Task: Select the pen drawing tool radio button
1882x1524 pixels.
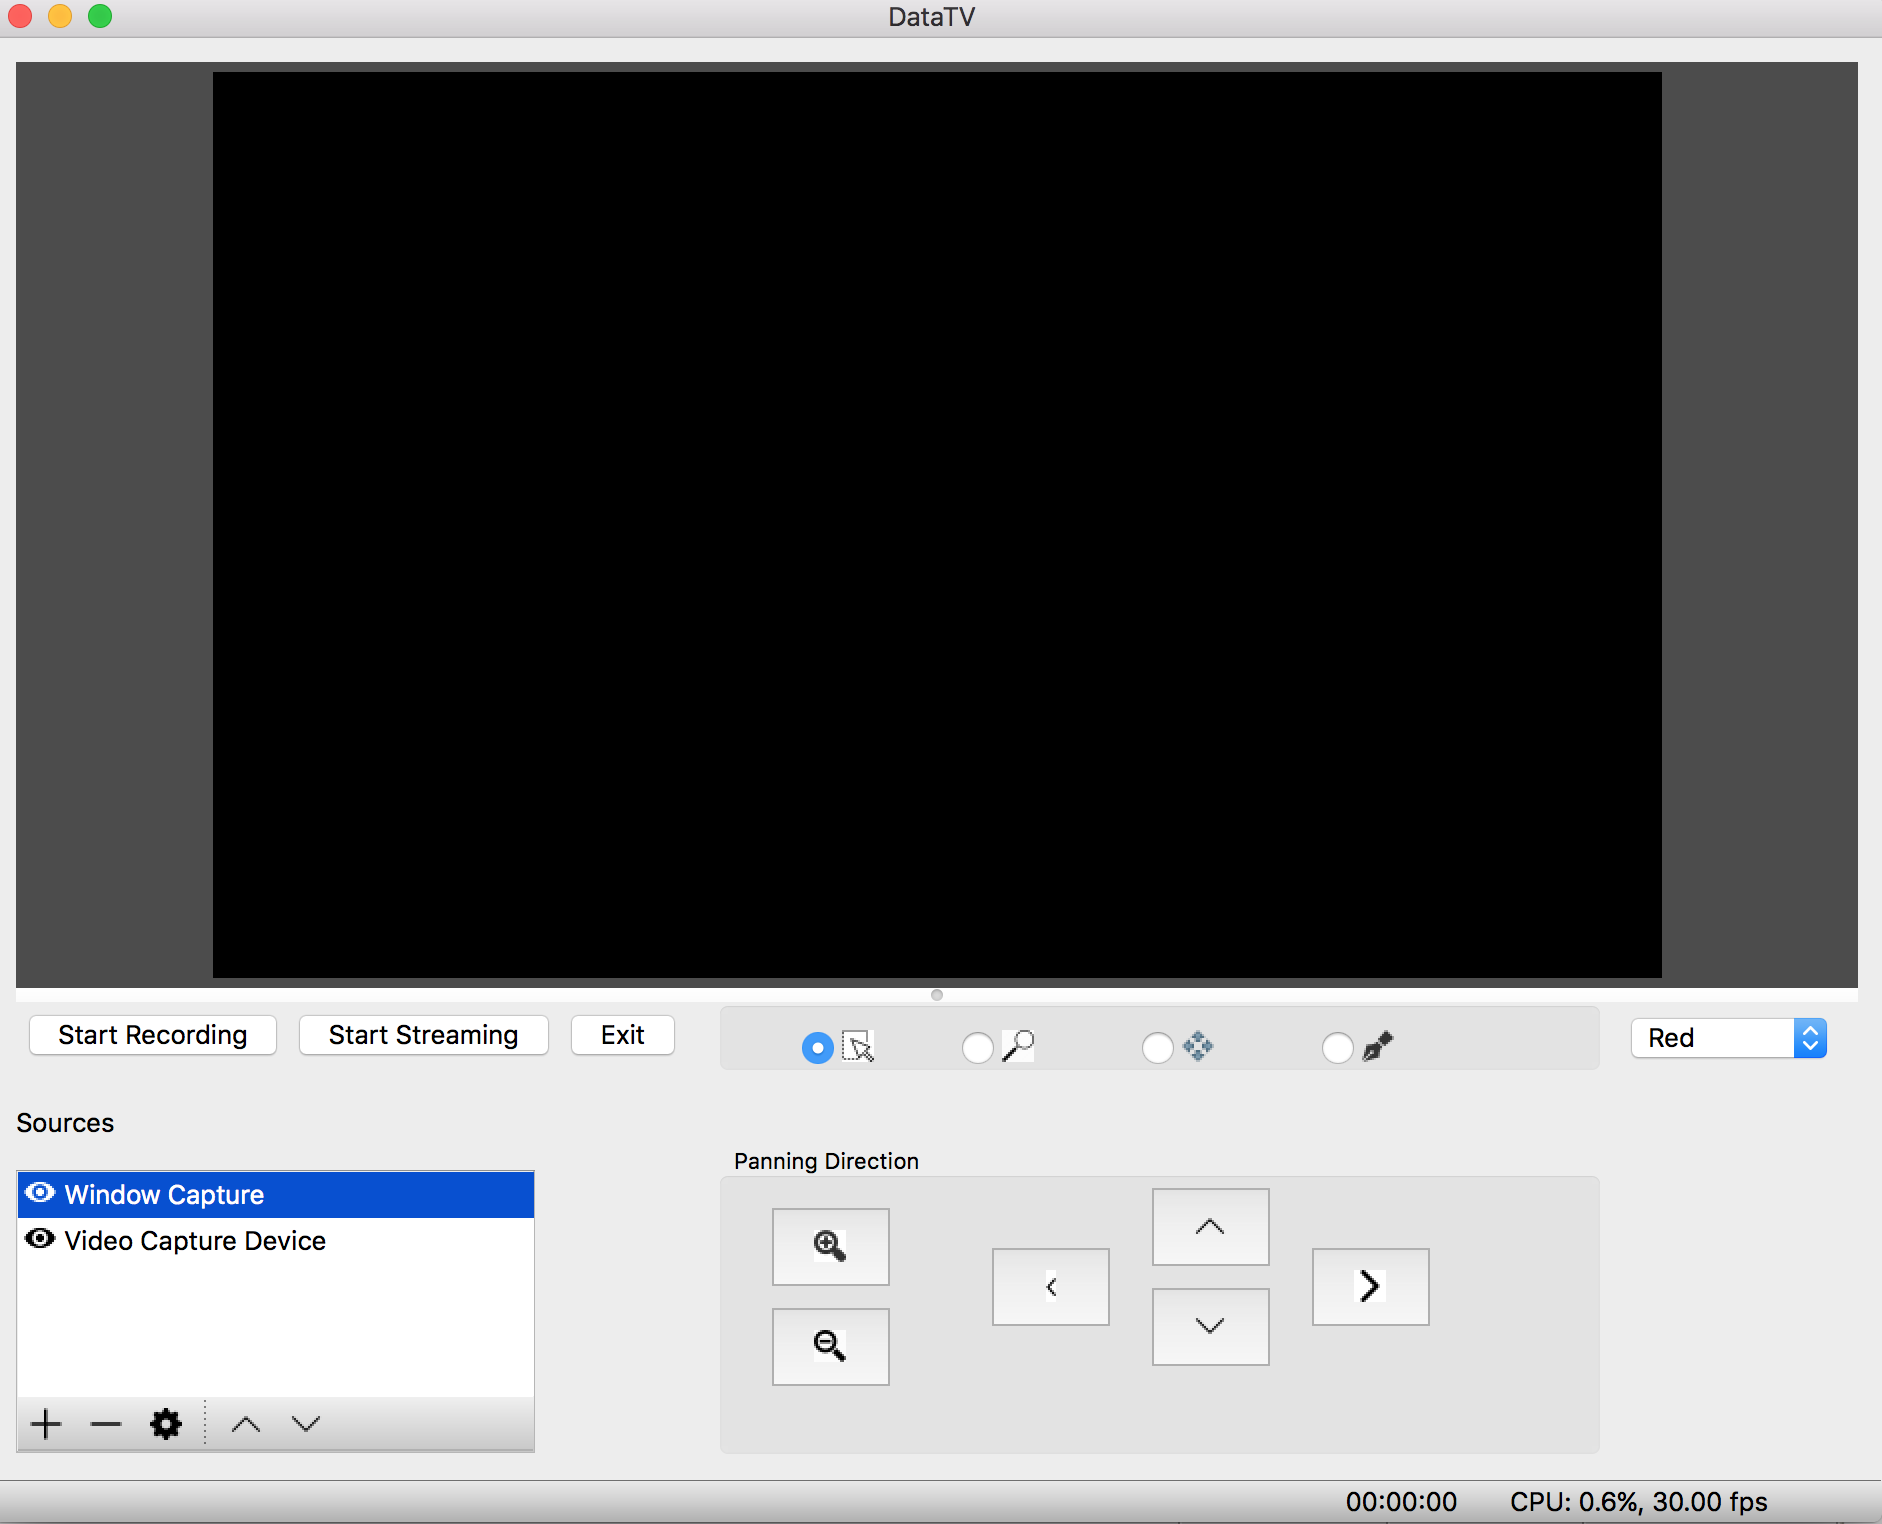Action: (x=1337, y=1048)
